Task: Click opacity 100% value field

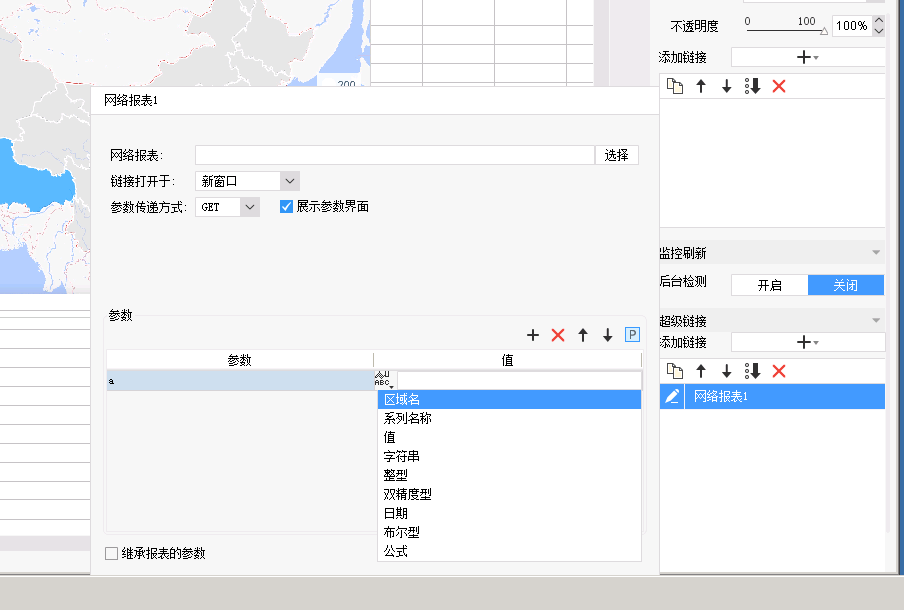Action: pyautogui.click(x=852, y=25)
